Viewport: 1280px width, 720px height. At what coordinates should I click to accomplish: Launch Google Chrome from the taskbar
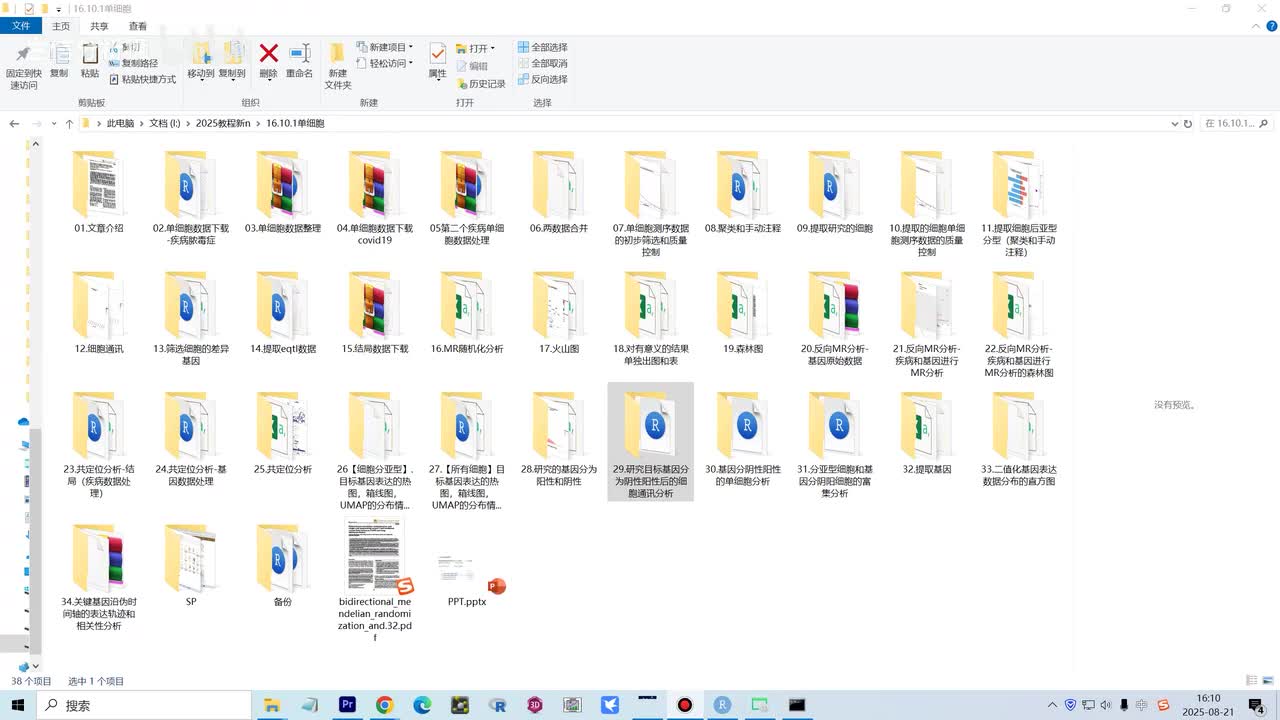pos(385,705)
